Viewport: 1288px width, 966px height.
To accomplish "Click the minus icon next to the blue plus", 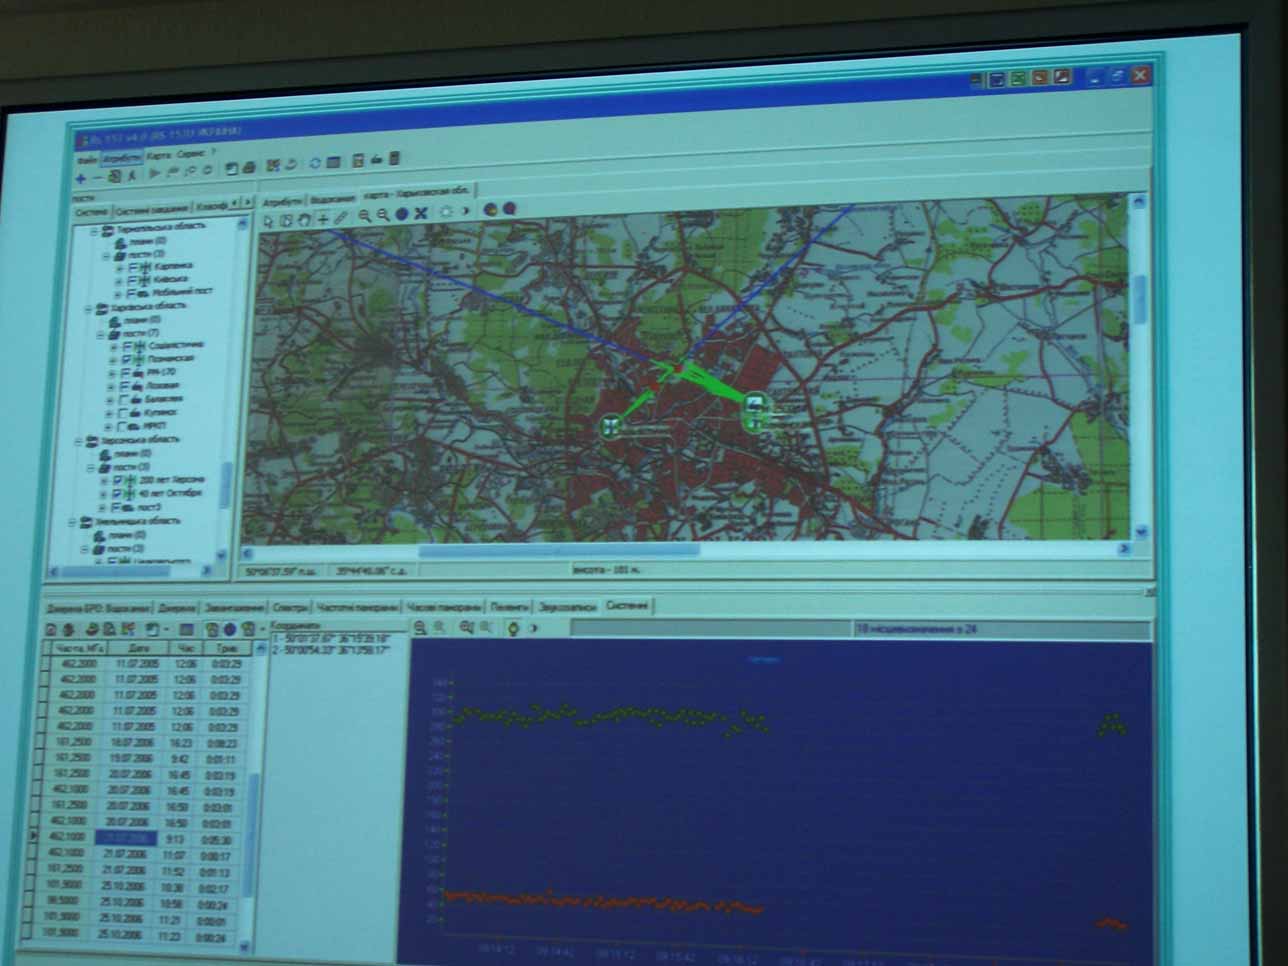I will [98, 178].
